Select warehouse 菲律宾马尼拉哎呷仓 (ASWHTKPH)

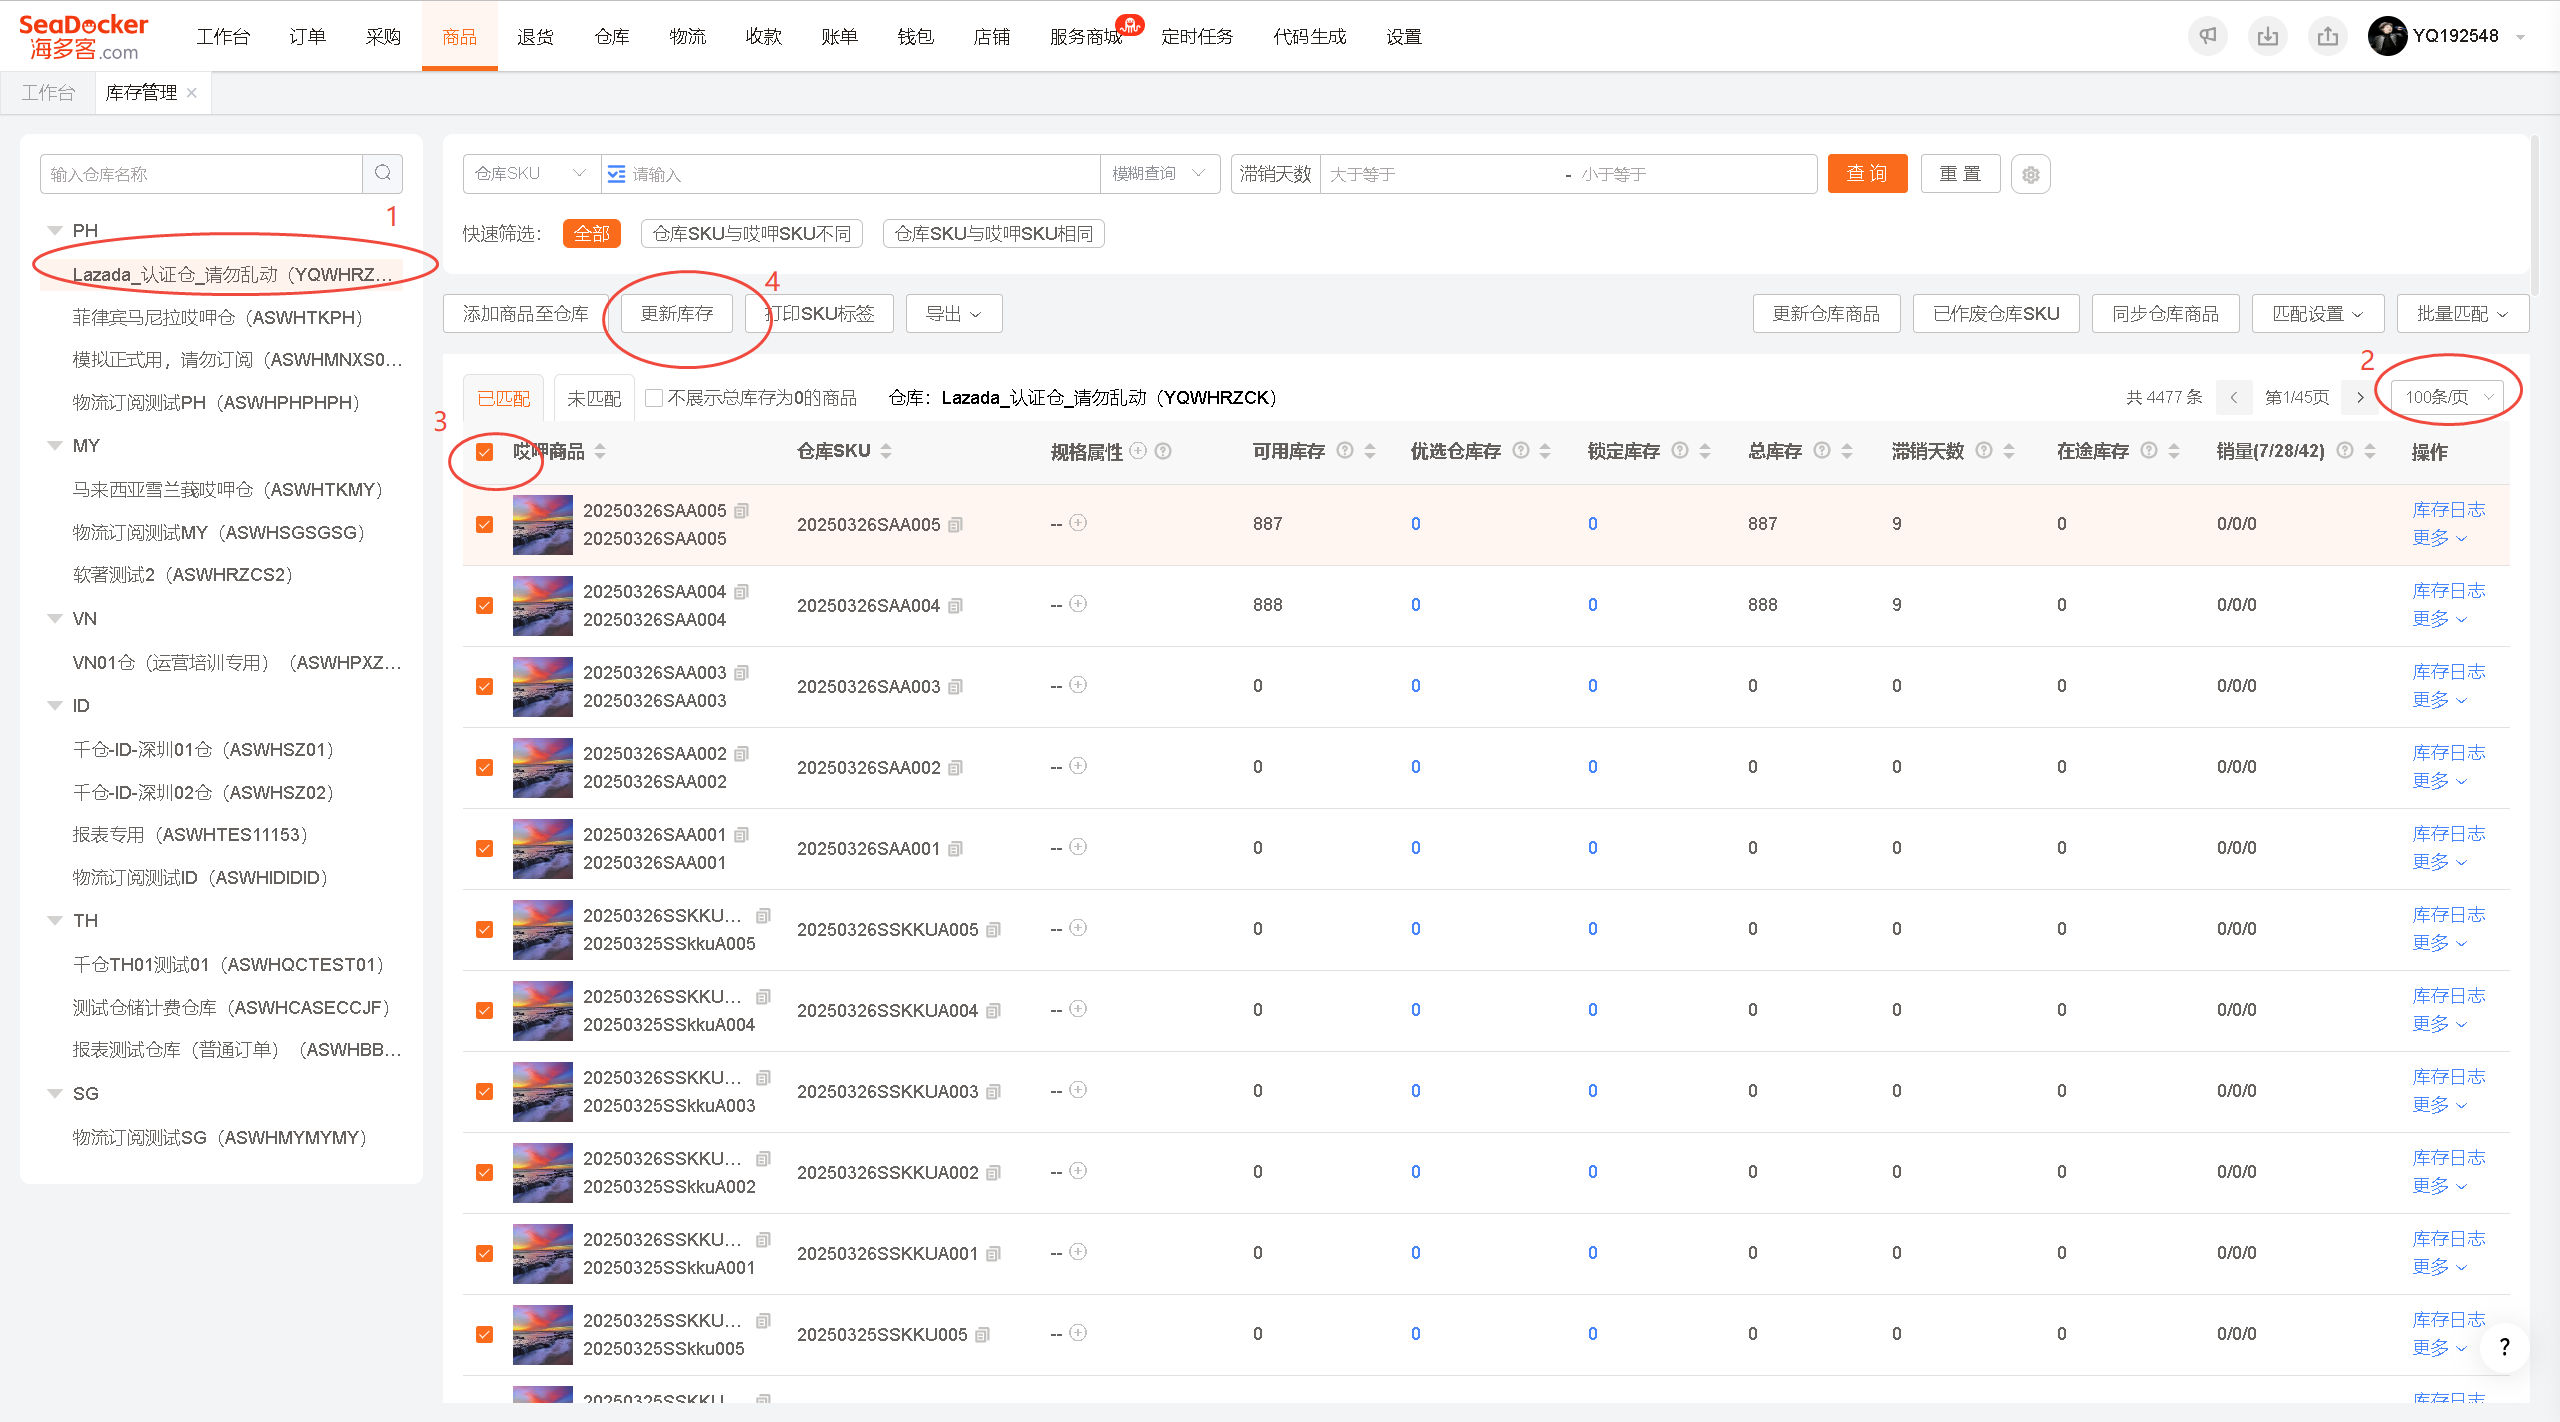click(218, 318)
